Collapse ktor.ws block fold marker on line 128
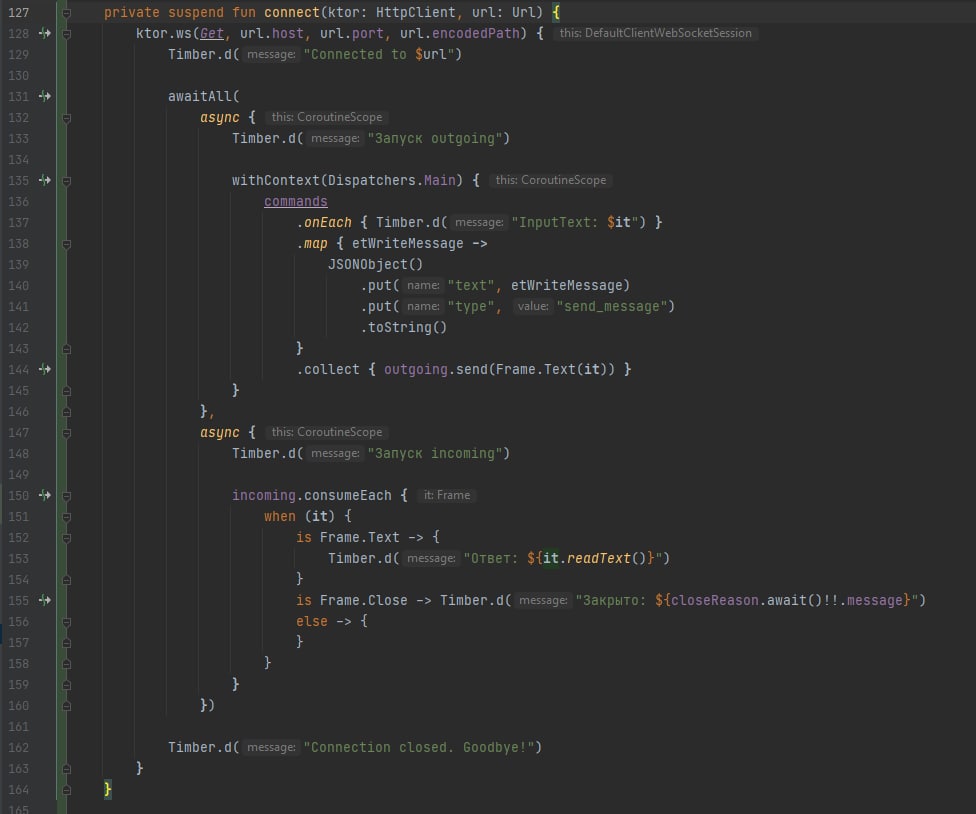 [x=67, y=34]
